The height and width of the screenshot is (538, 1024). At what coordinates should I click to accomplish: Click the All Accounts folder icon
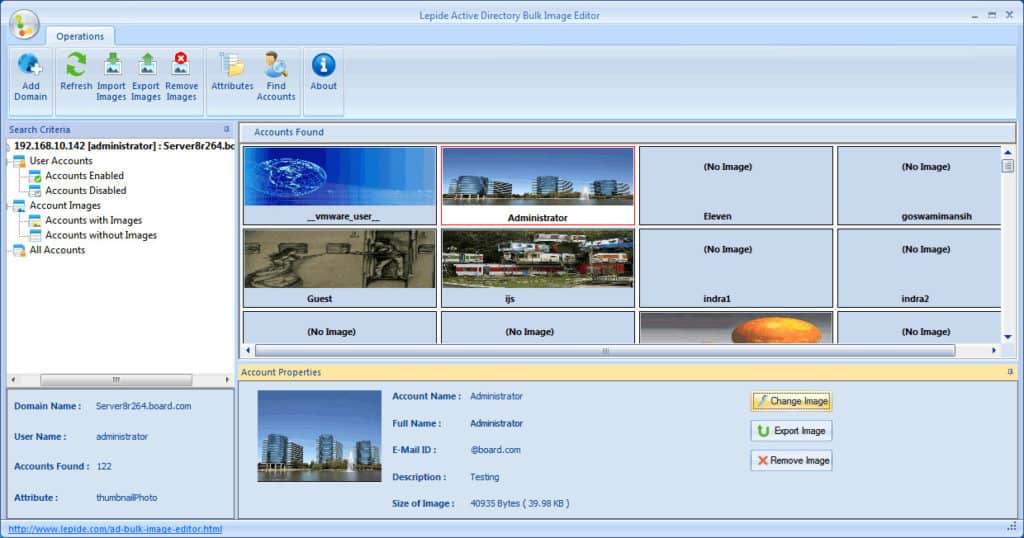19,250
